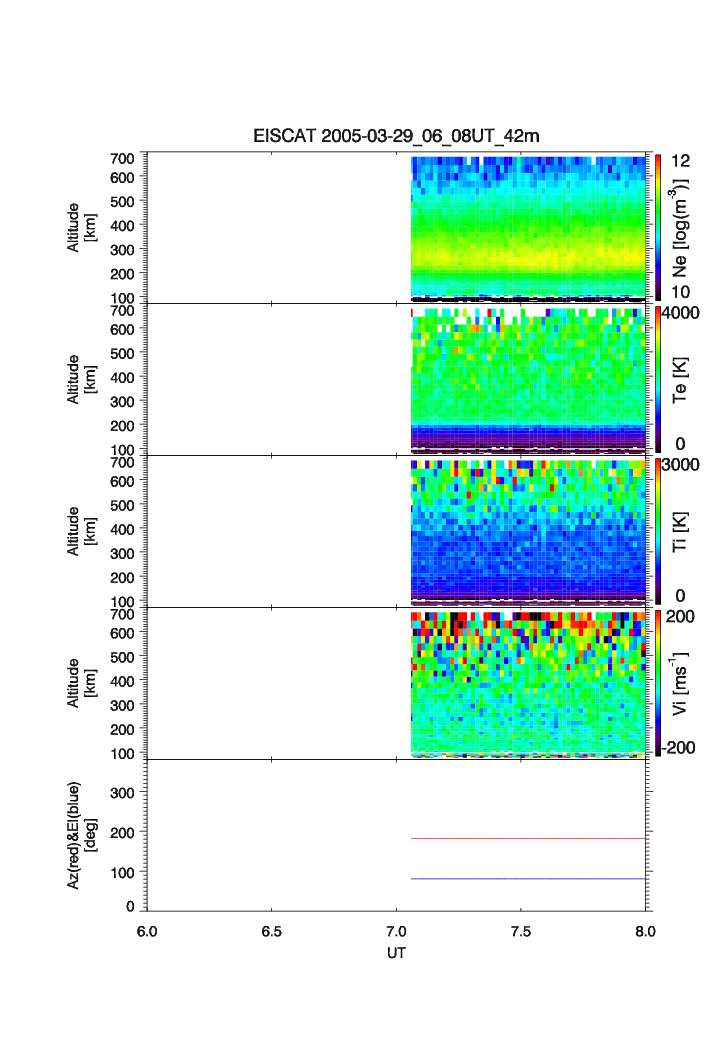The image size is (708, 1063).
Task: Click the Ti [K] colorbar label
Action: tap(681, 531)
